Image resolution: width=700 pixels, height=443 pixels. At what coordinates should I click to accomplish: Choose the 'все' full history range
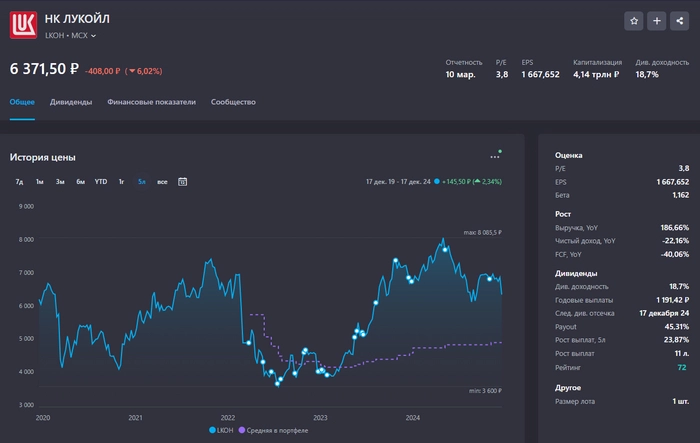(162, 182)
